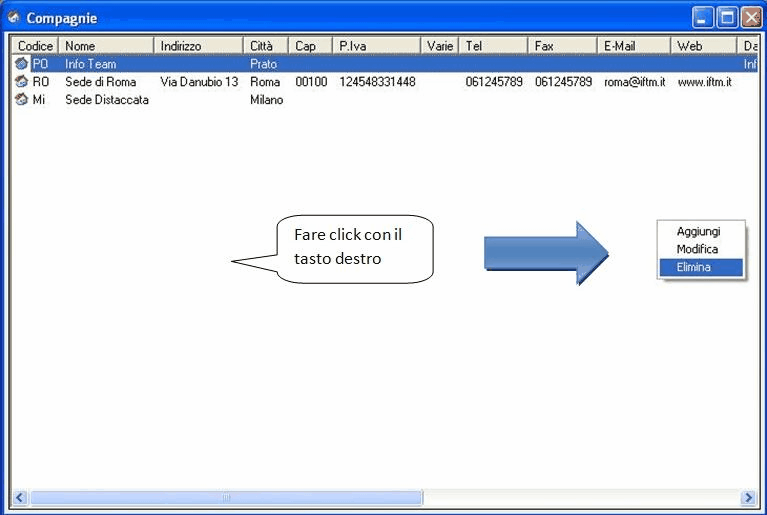Click the 'RO' code cell

[x=41, y=82]
